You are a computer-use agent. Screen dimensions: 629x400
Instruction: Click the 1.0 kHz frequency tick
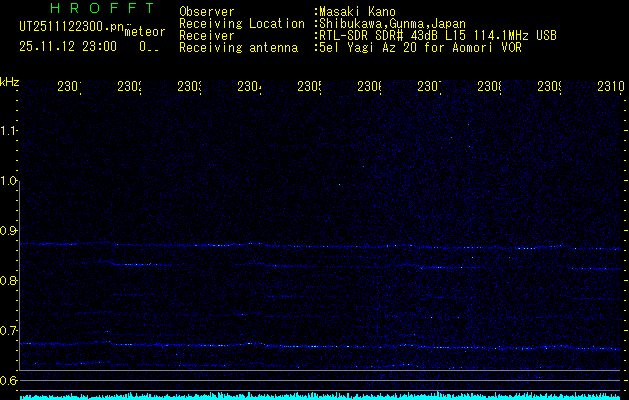[x=9, y=181]
